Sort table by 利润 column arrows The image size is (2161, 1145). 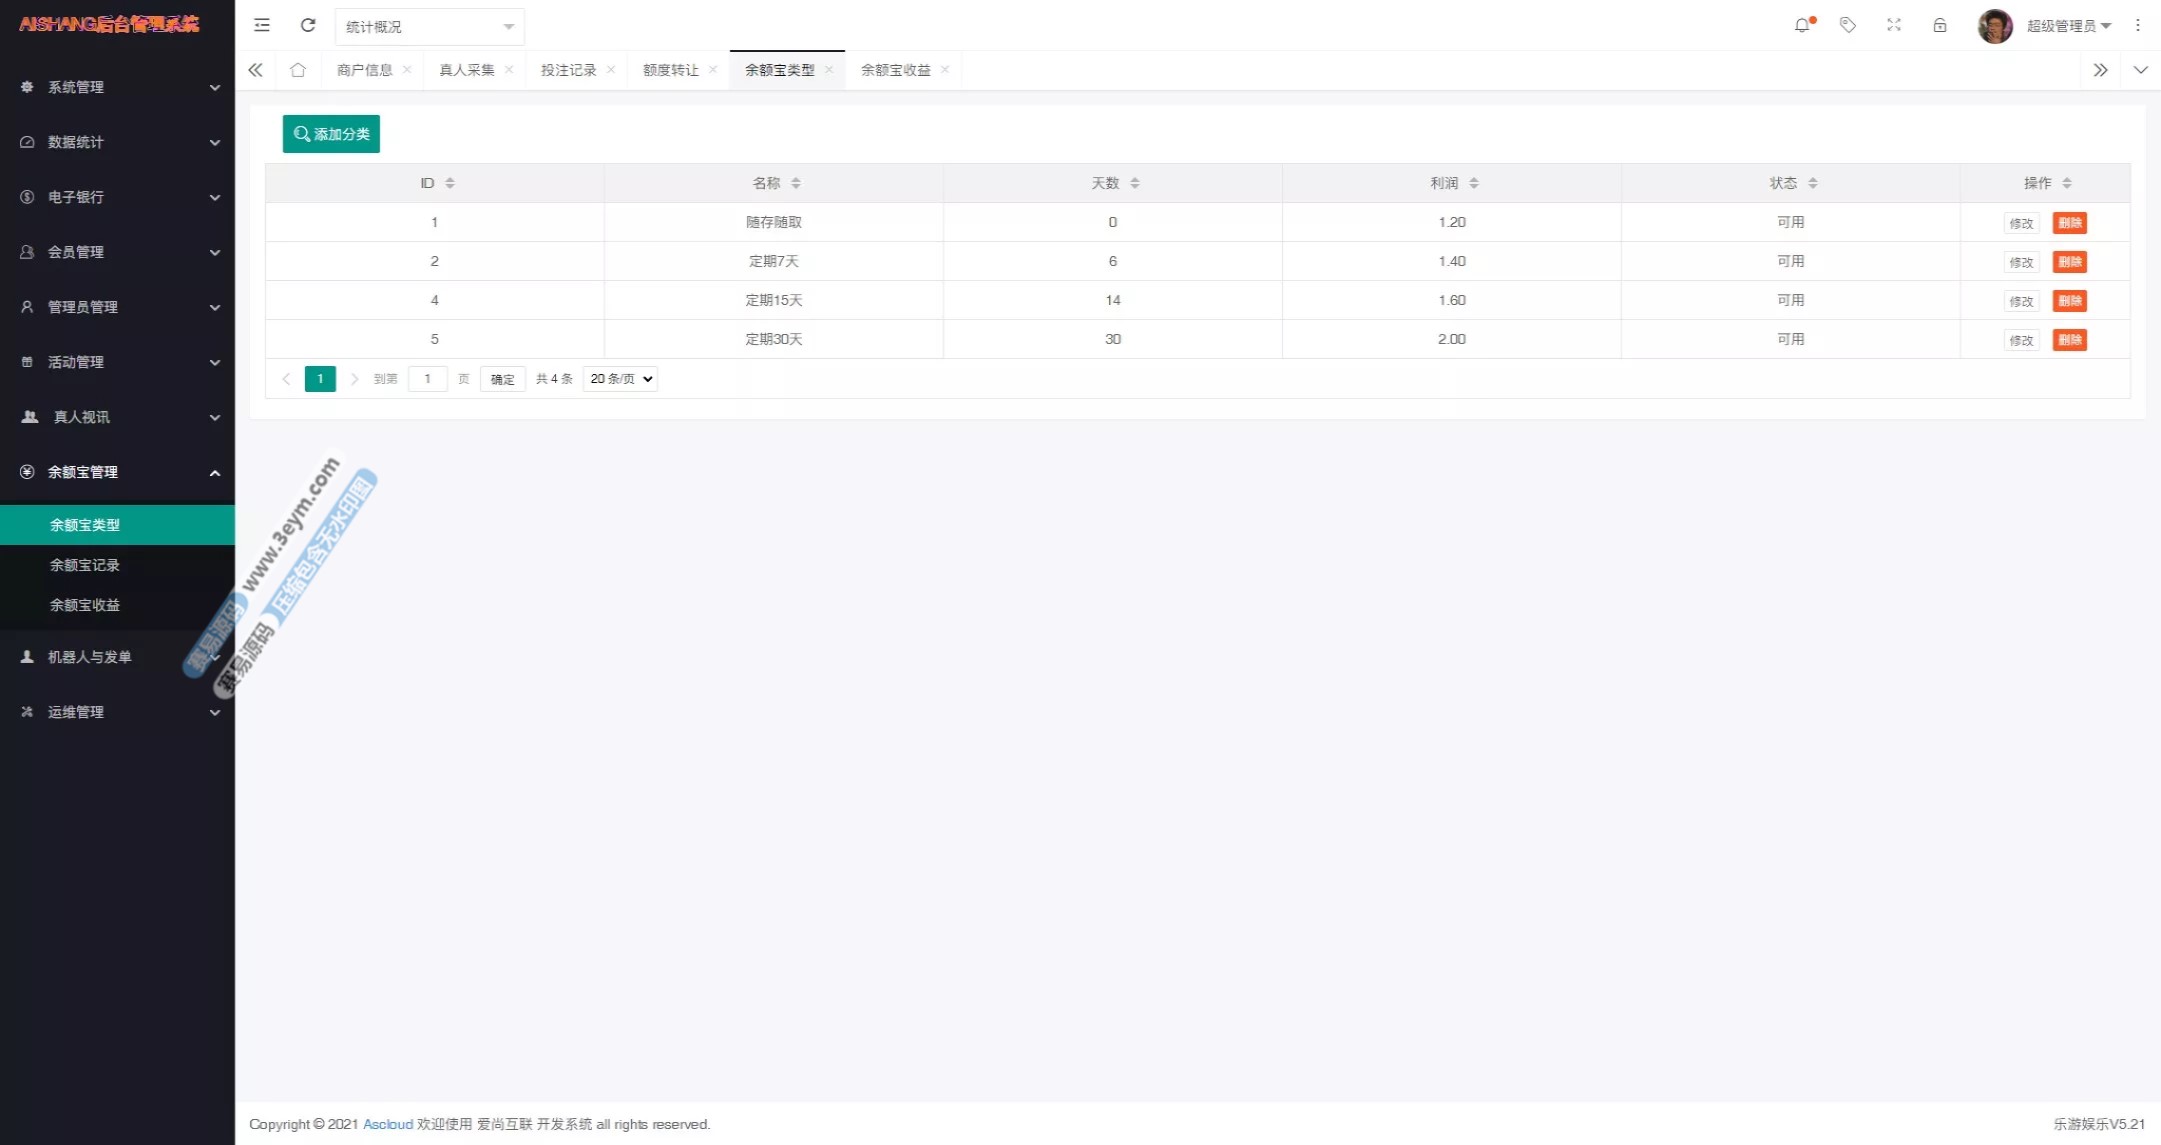(1474, 183)
